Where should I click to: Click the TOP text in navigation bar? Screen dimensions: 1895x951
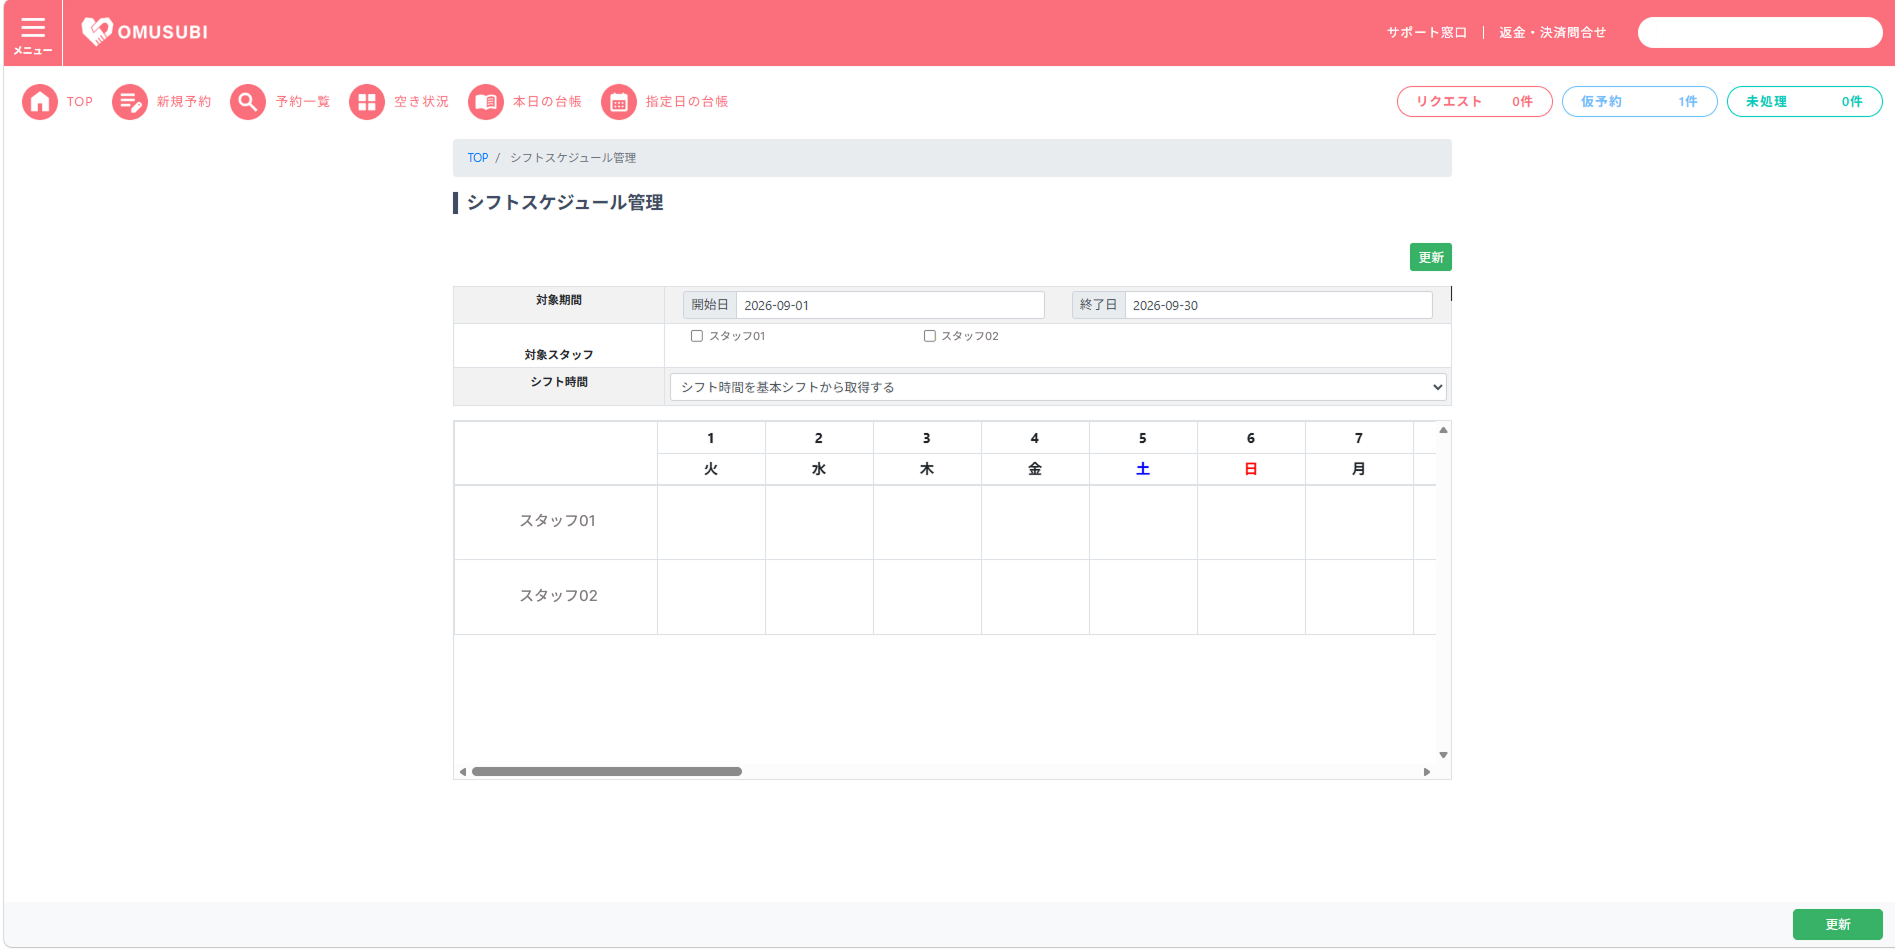pos(80,102)
